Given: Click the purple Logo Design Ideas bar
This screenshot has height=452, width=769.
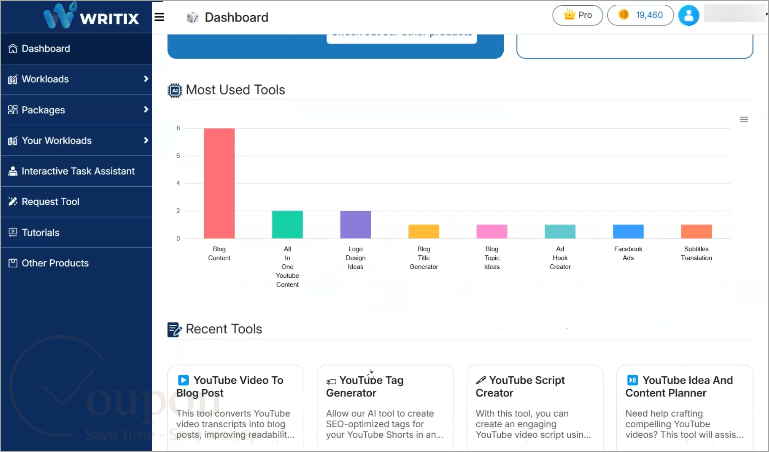Looking at the screenshot, I should coord(356,225).
